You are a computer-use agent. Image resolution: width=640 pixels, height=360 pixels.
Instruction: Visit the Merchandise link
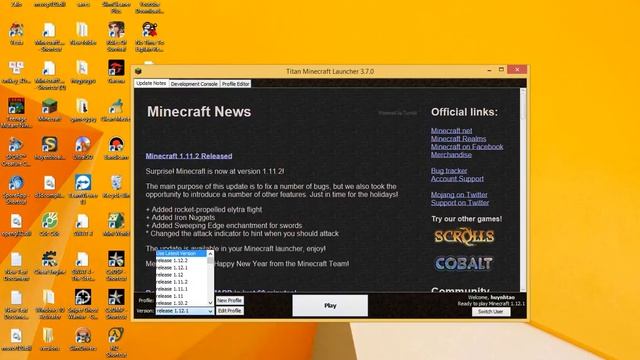click(x=451, y=155)
